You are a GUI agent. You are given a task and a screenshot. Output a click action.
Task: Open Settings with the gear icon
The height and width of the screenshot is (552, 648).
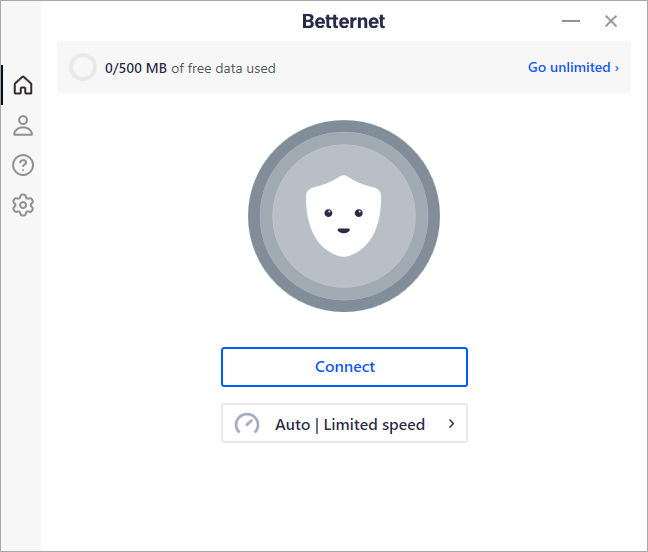(23, 205)
